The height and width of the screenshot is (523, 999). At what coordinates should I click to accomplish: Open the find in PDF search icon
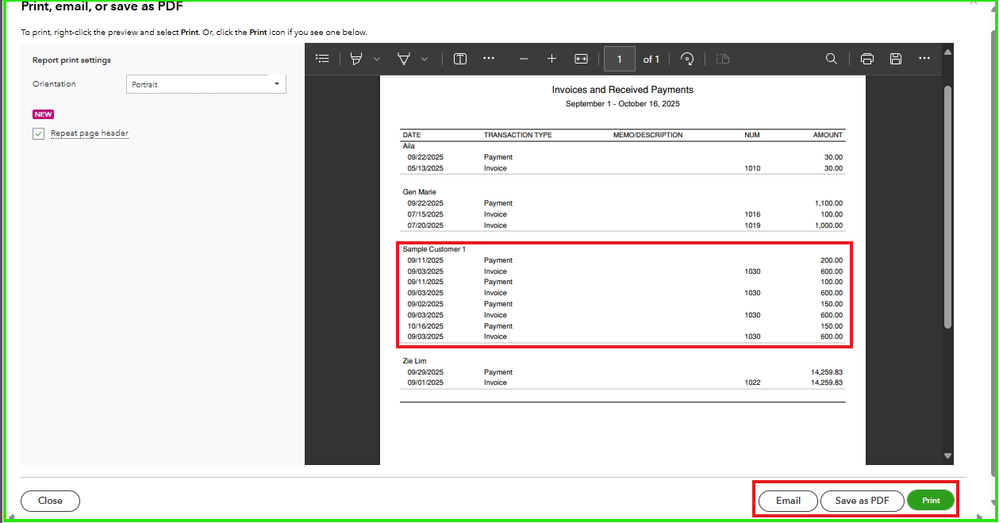831,60
